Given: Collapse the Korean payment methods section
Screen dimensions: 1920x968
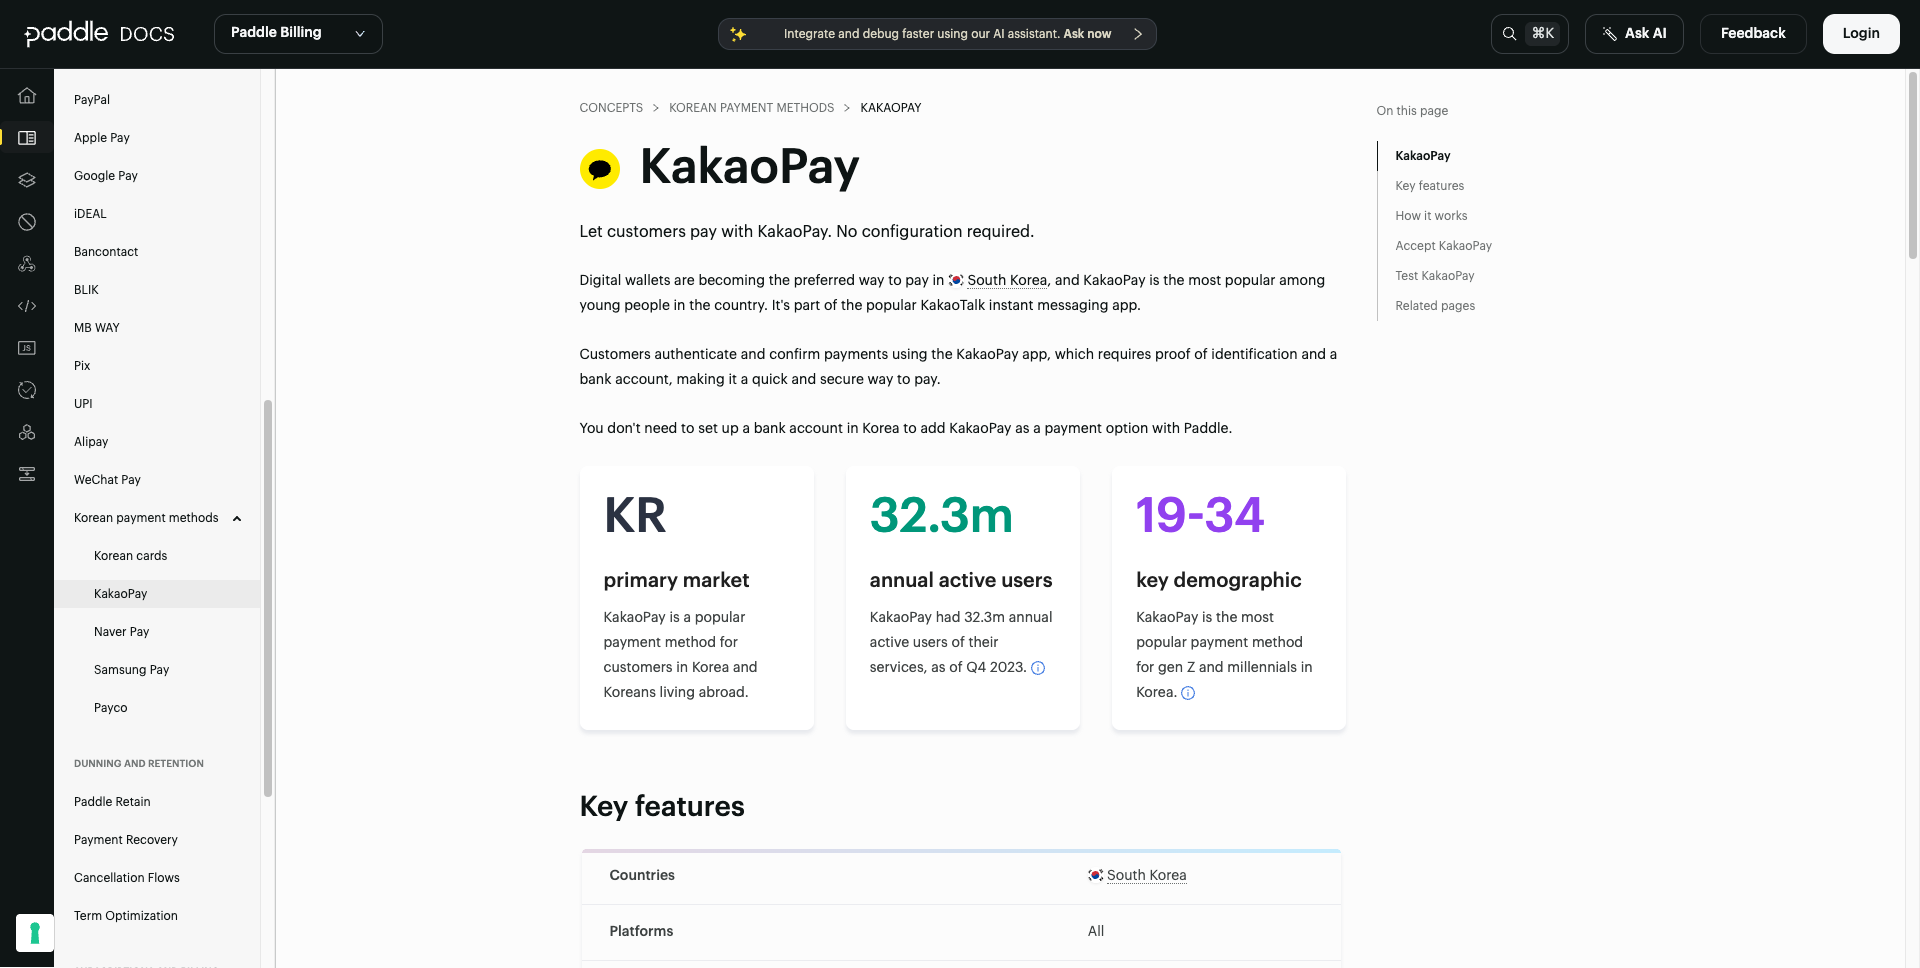Looking at the screenshot, I should click(237, 518).
